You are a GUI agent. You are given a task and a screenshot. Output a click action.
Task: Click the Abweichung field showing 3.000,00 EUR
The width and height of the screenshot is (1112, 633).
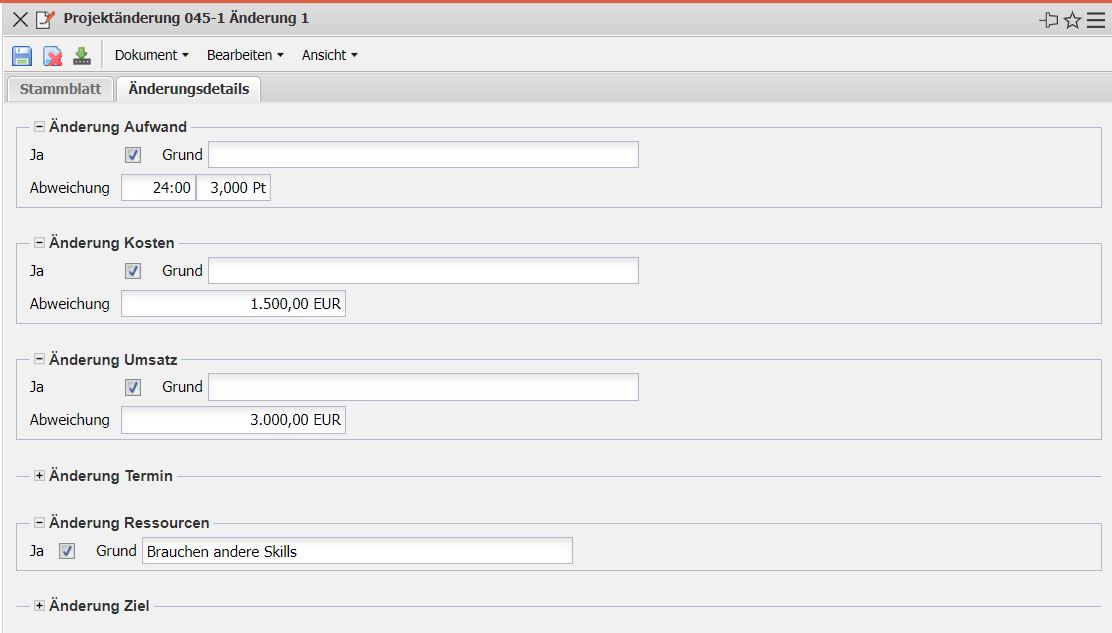[x=233, y=420]
